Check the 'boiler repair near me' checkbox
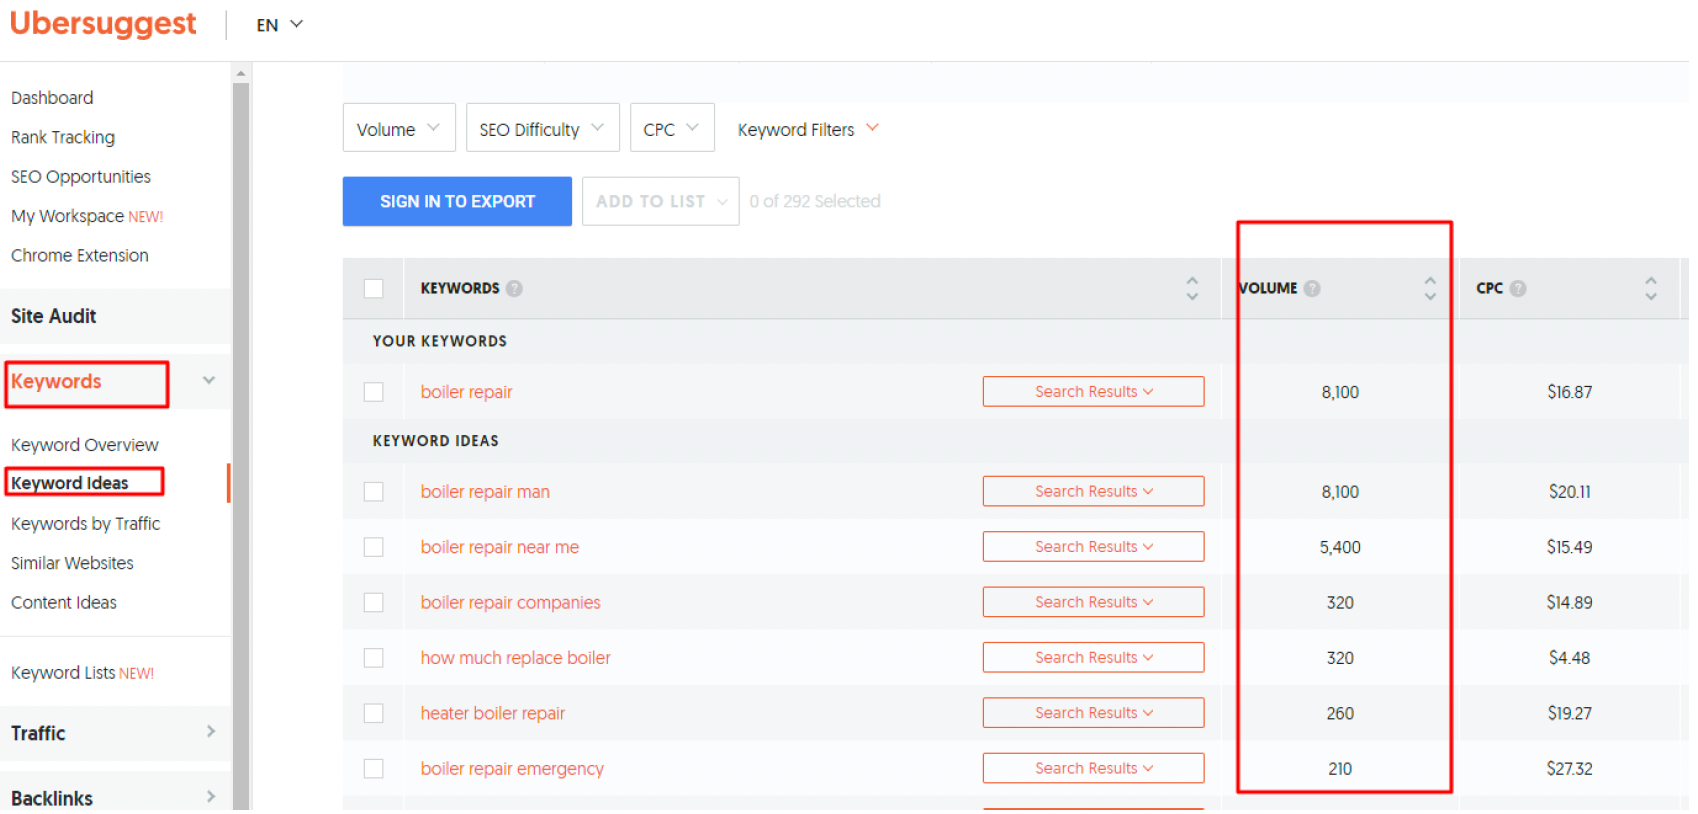Viewport: 1698px width, 814px height. click(374, 547)
